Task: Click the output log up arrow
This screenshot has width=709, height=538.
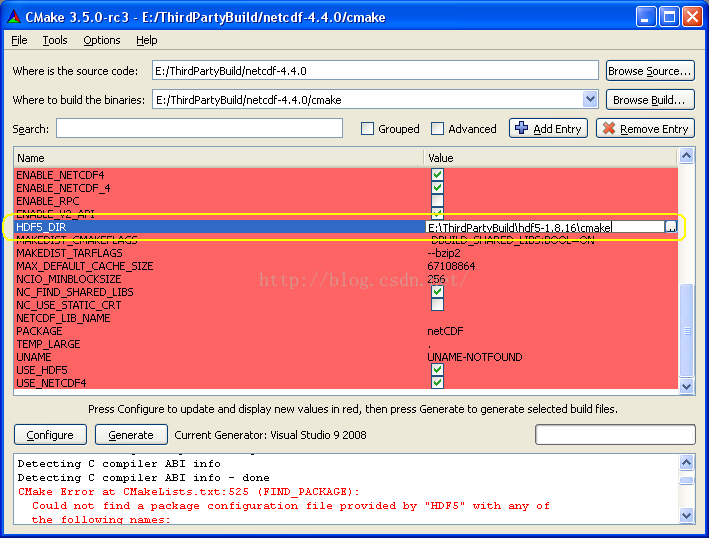Action: pos(686,462)
